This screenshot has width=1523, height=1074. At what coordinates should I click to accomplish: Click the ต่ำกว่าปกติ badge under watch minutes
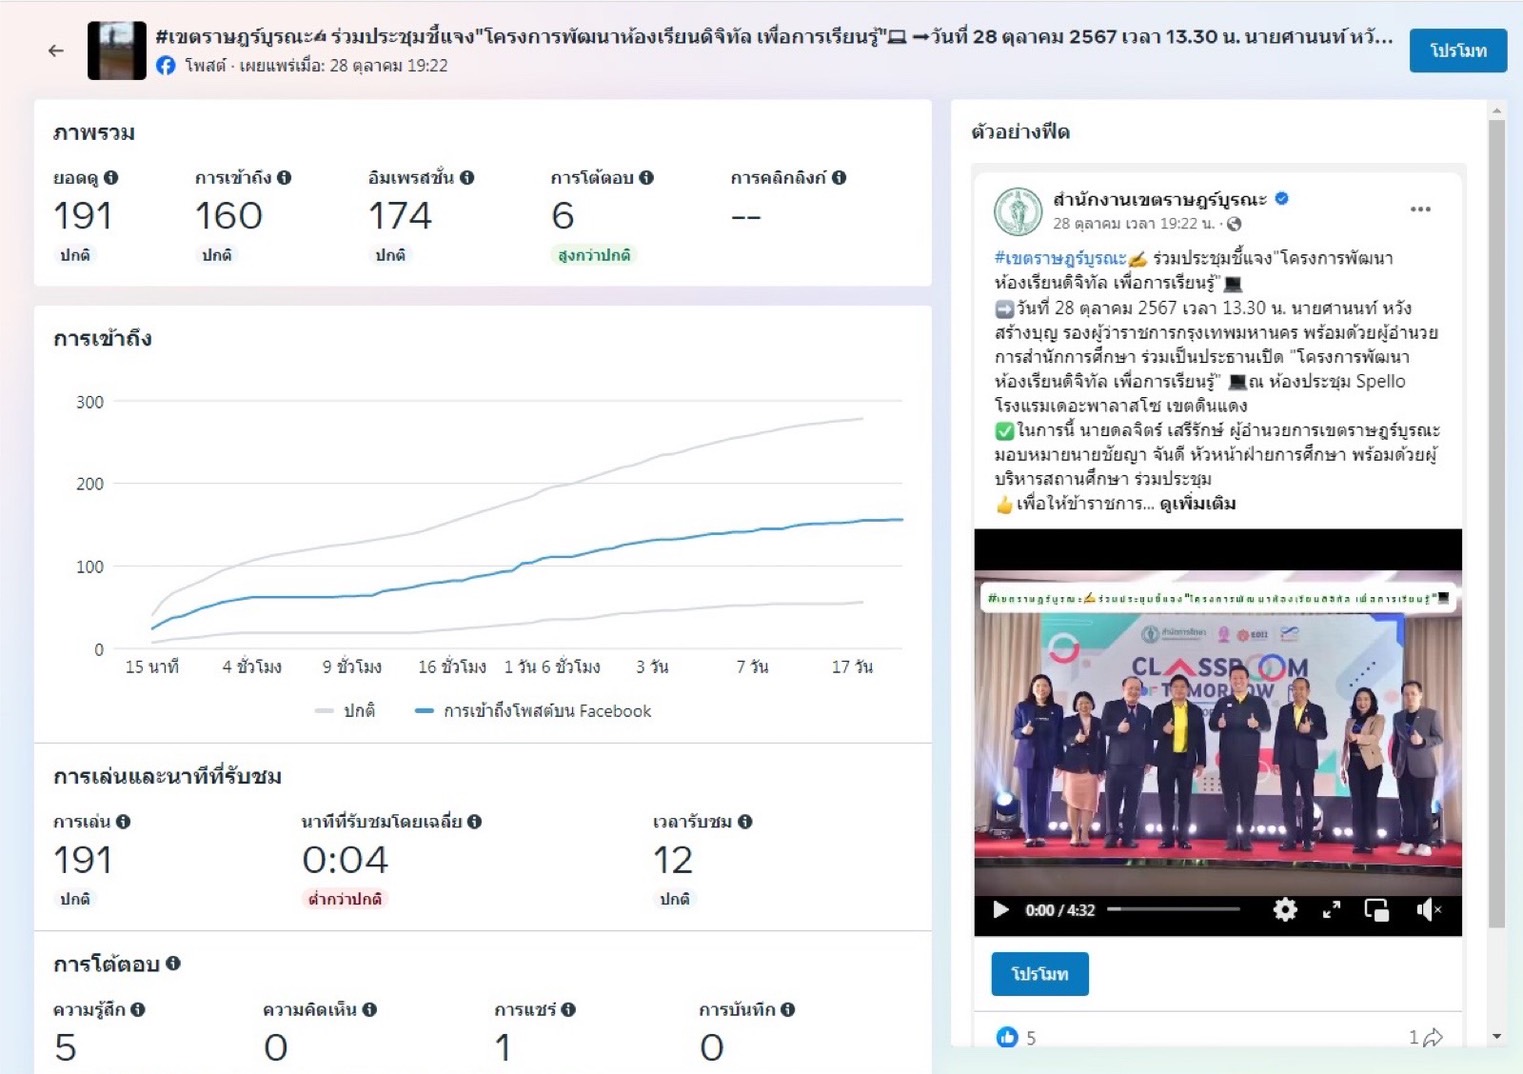pos(345,899)
